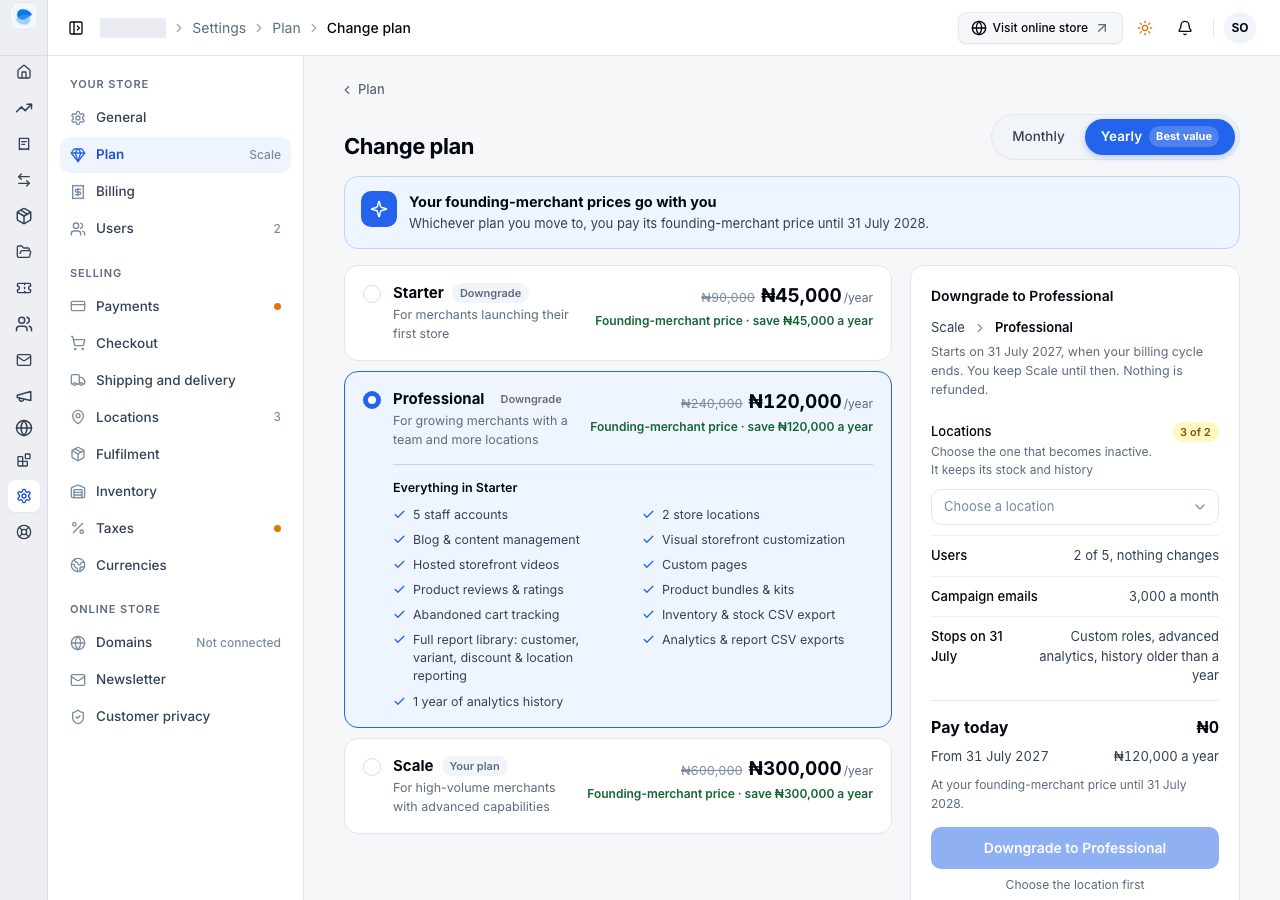This screenshot has width=1280, height=900.
Task: Click Settings in the breadcrumb
Action: click(x=219, y=28)
